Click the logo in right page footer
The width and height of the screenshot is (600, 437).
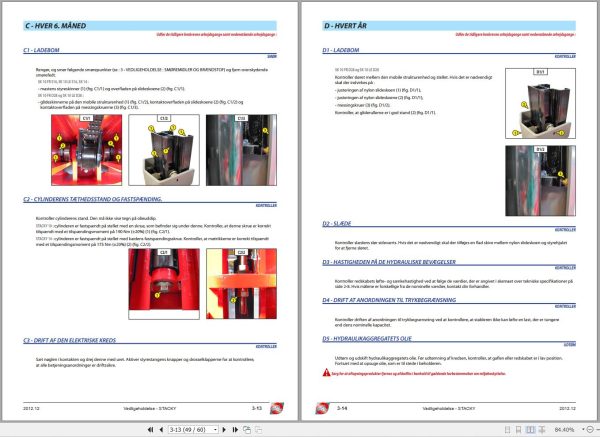point(322,408)
